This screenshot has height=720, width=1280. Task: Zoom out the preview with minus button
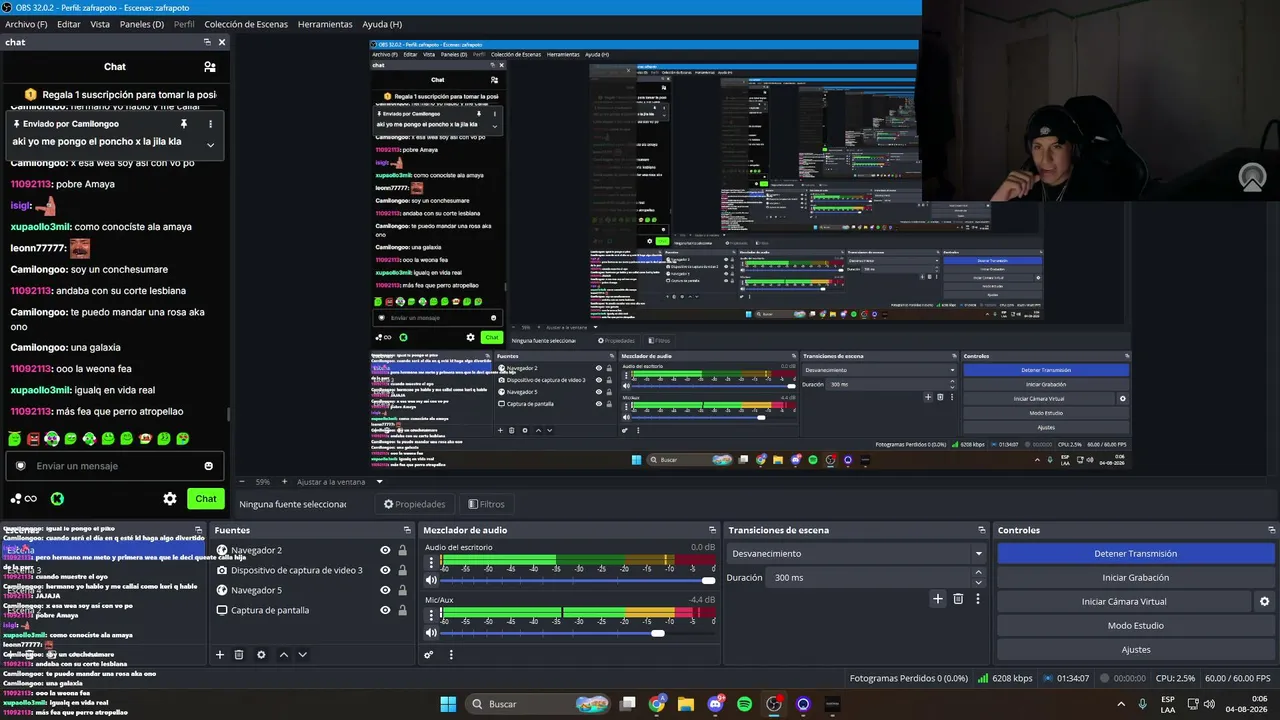pyautogui.click(x=241, y=482)
